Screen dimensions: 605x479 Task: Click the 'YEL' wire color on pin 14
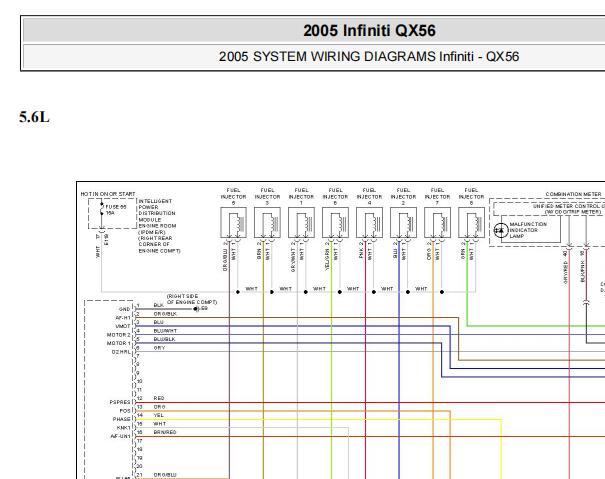click(x=159, y=415)
